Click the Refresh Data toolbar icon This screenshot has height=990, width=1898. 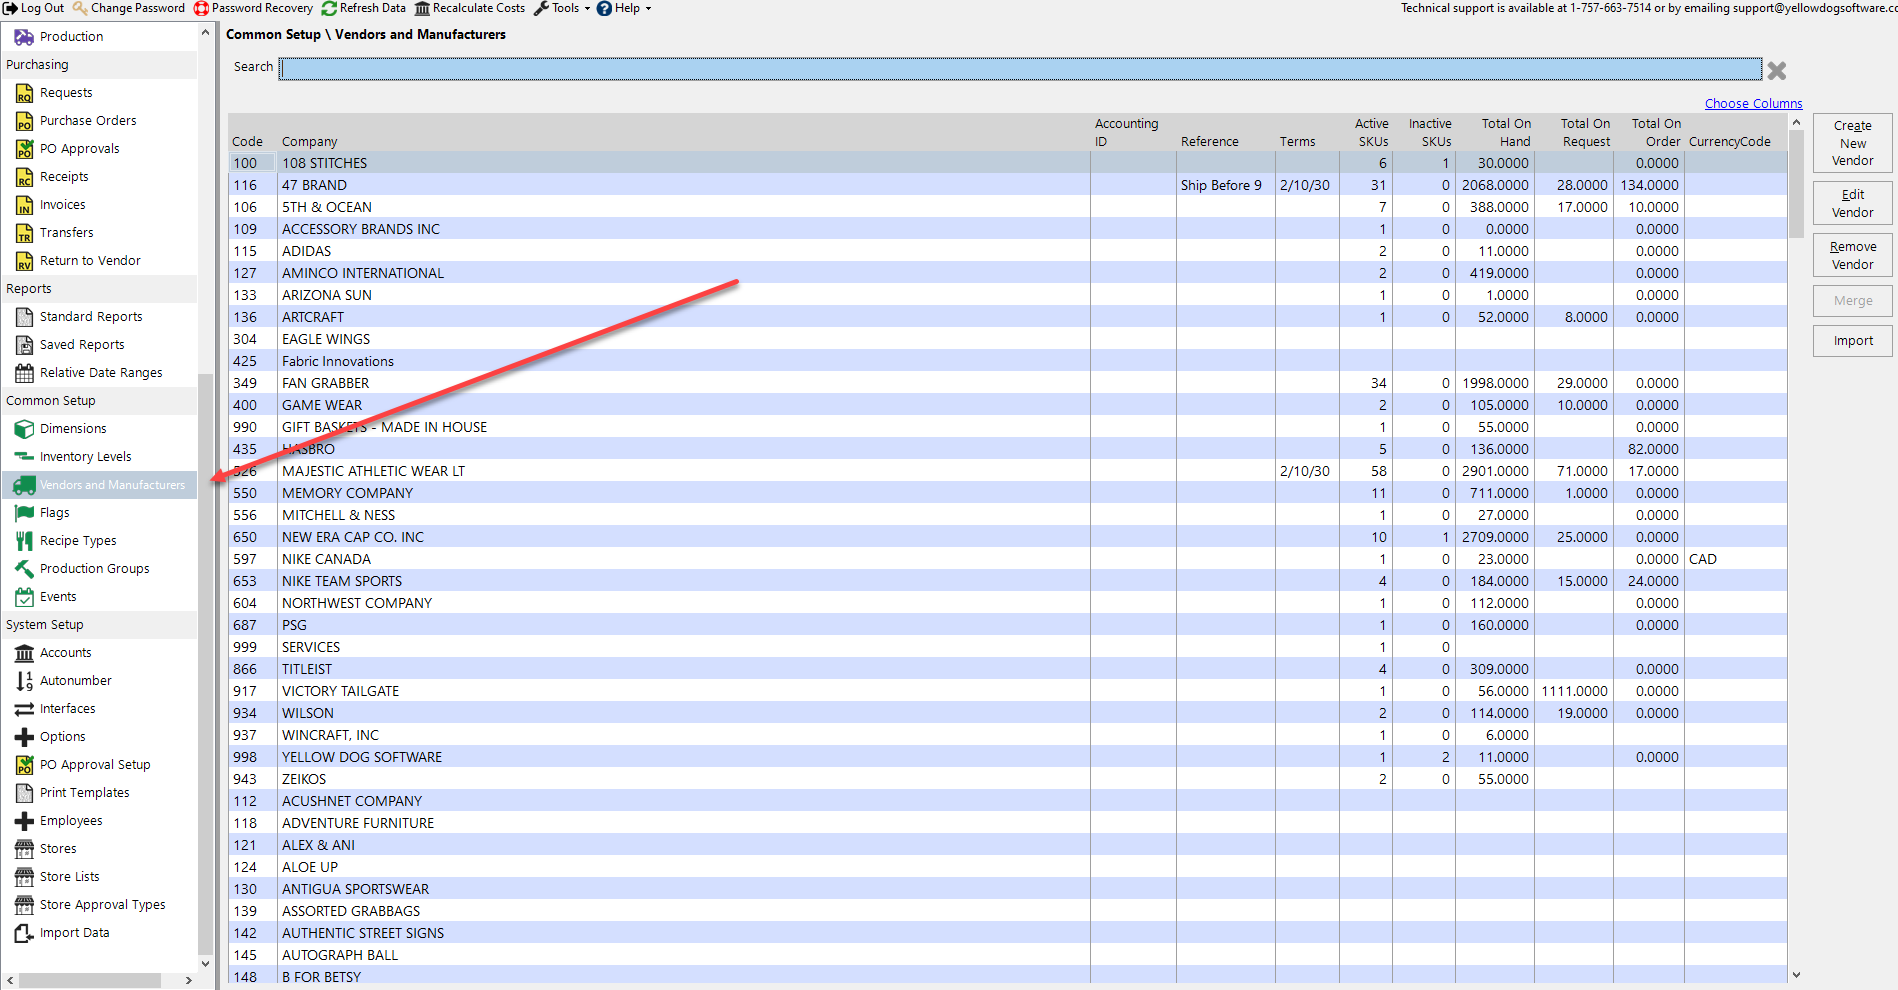(329, 8)
